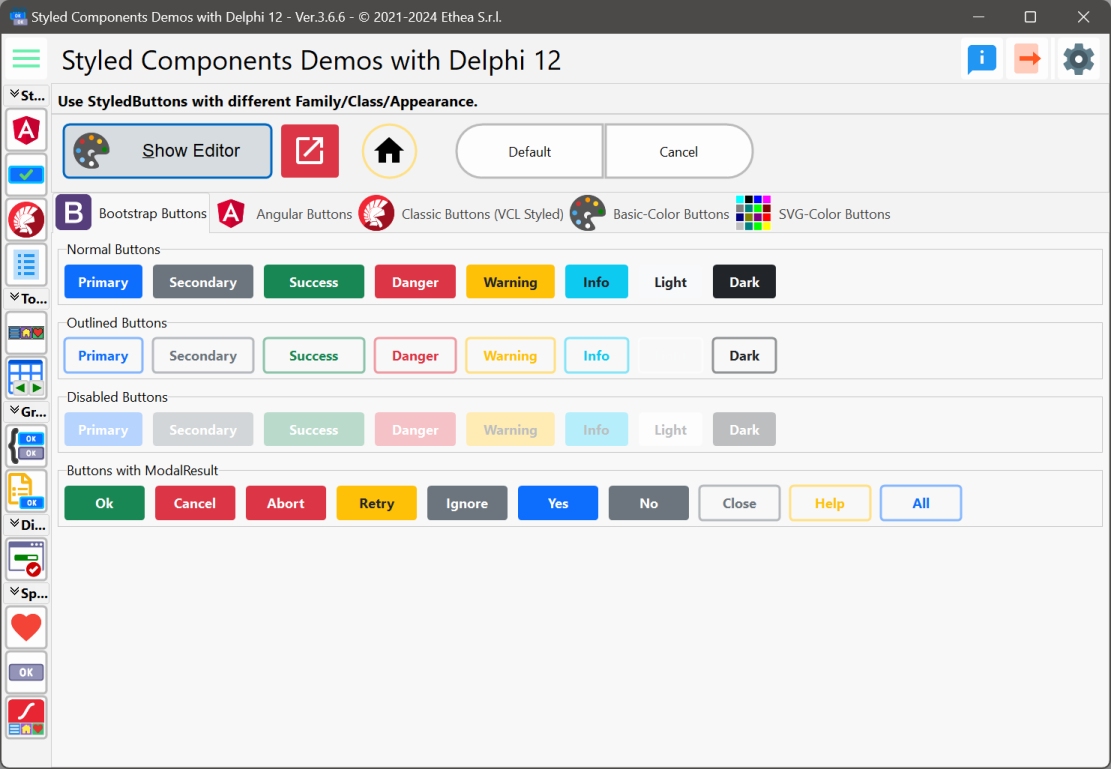This screenshot has width=1111, height=769.
Task: Click the orange exit arrow icon
Action: (1027, 58)
